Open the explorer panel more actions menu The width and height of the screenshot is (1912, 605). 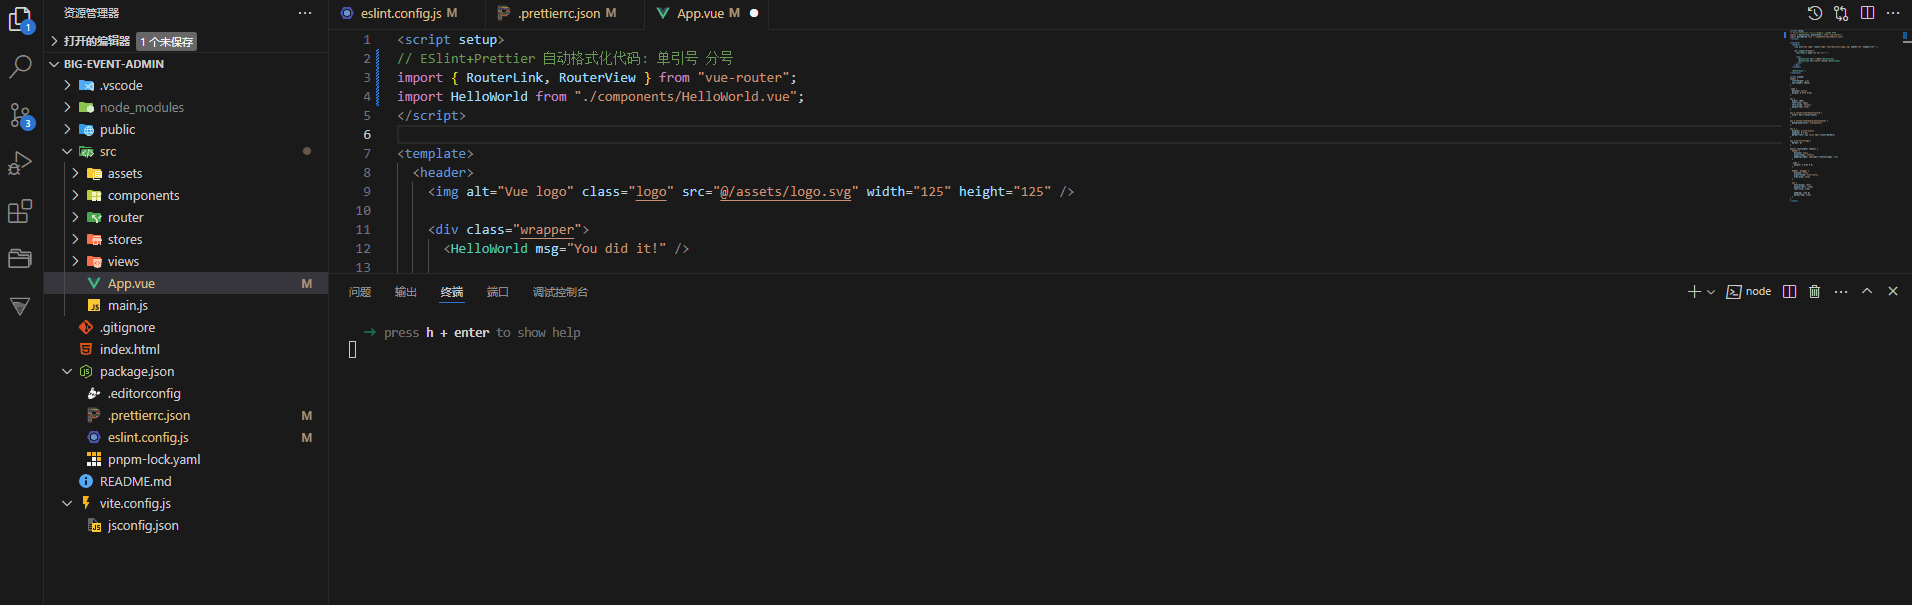[x=305, y=13]
